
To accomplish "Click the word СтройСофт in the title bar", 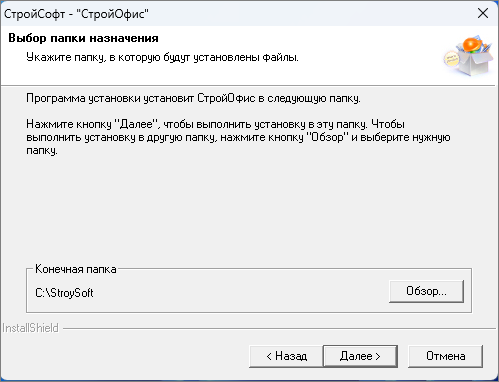I will click(x=34, y=14).
